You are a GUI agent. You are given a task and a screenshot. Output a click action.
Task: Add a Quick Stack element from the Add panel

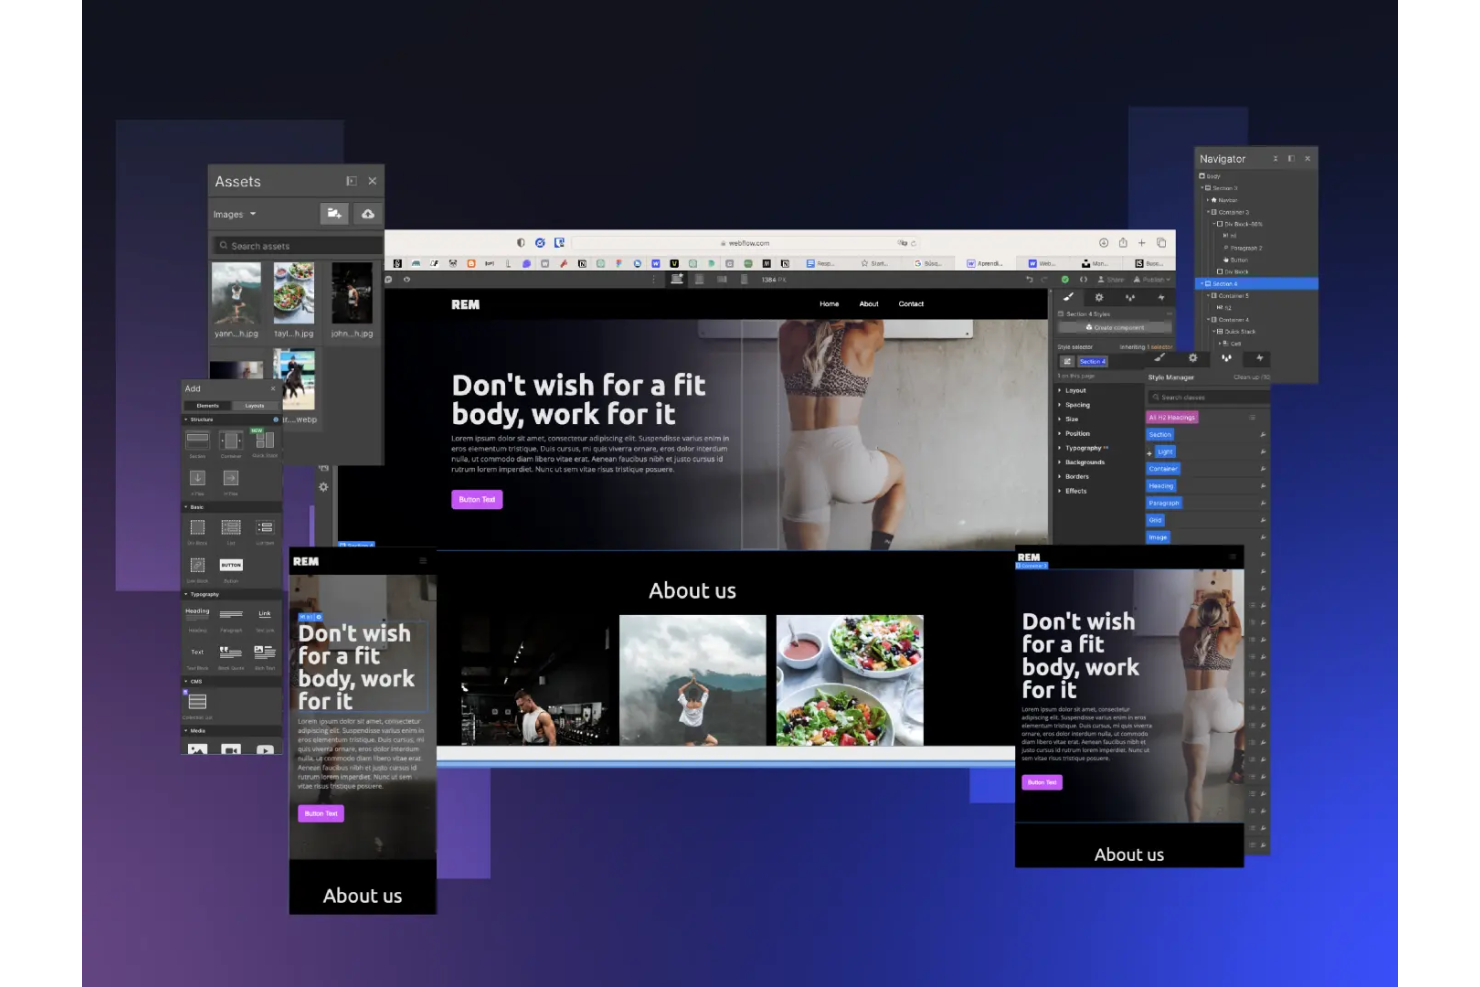(264, 440)
